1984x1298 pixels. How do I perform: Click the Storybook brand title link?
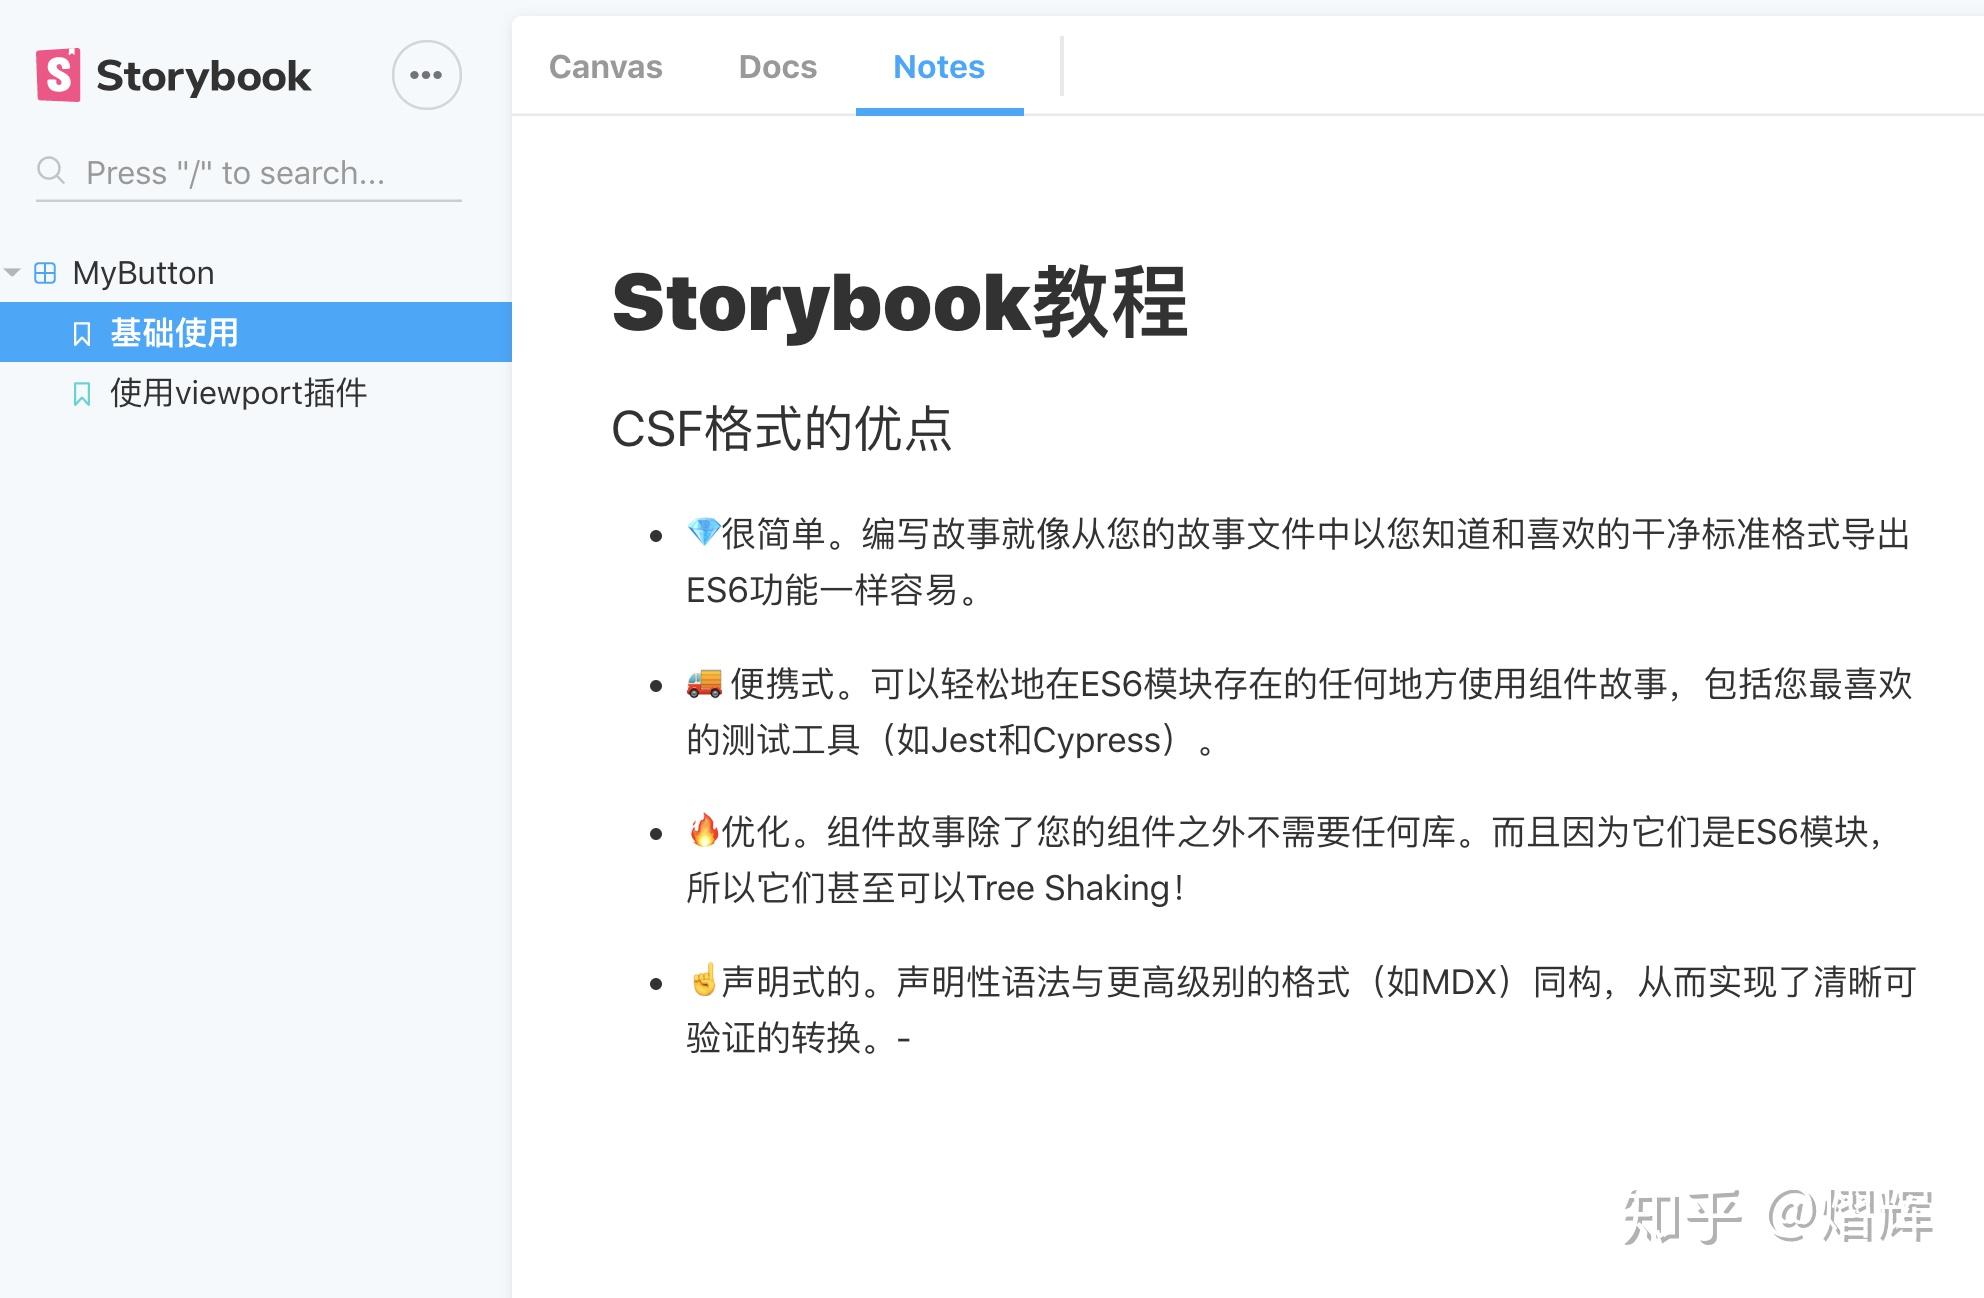pos(203,76)
